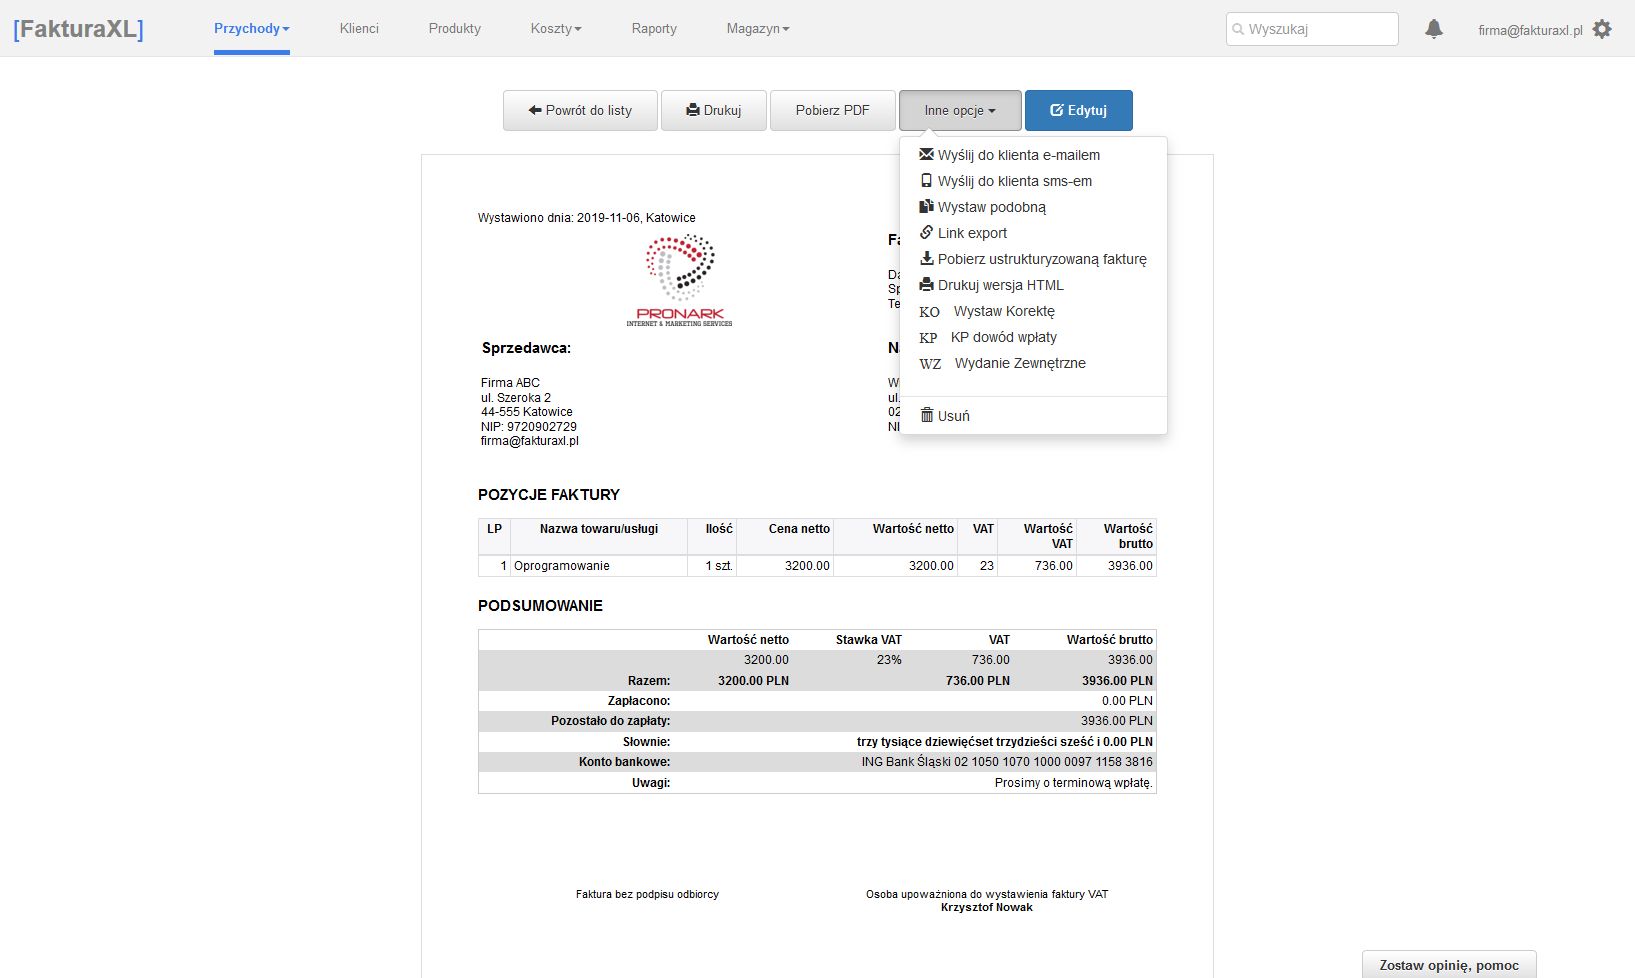Expand the Magazyn dropdown menu
The height and width of the screenshot is (978, 1635).
click(x=758, y=28)
